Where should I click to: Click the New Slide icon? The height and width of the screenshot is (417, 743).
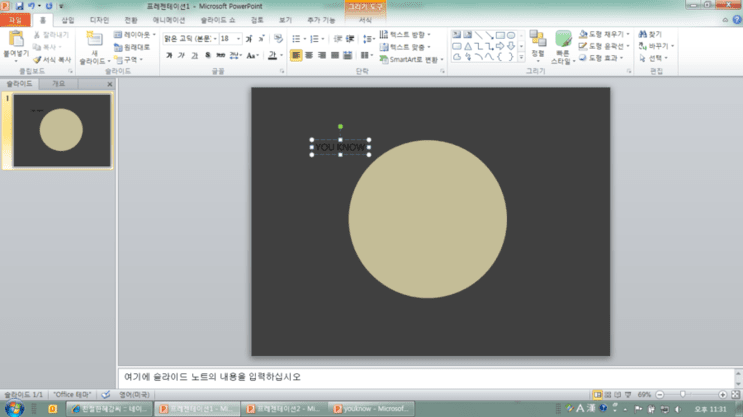tap(94, 40)
